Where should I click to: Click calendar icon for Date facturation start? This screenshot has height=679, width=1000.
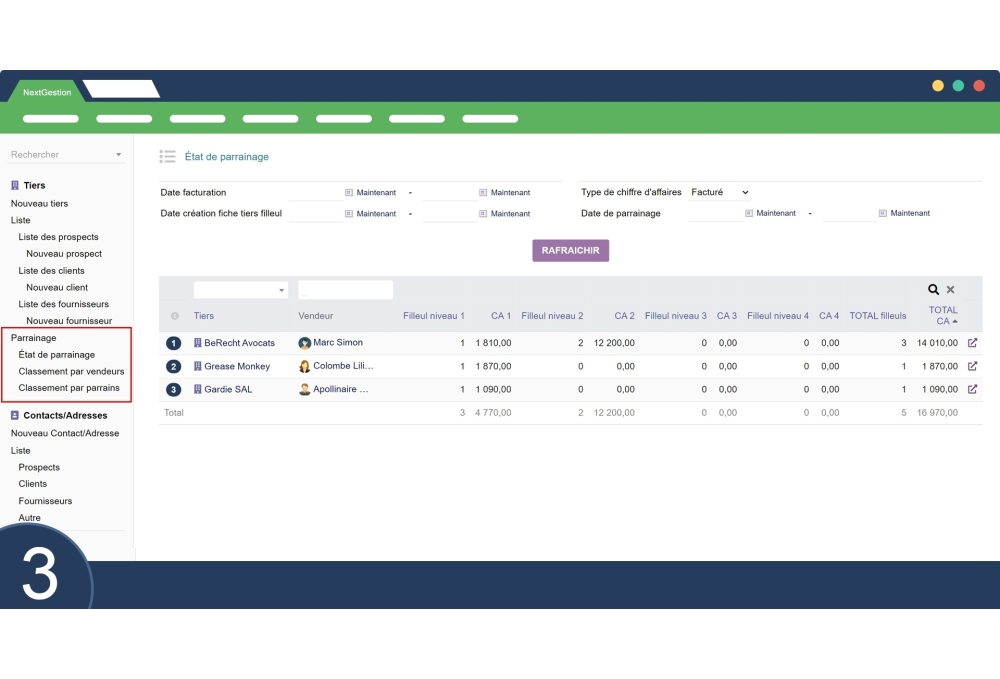(x=349, y=193)
